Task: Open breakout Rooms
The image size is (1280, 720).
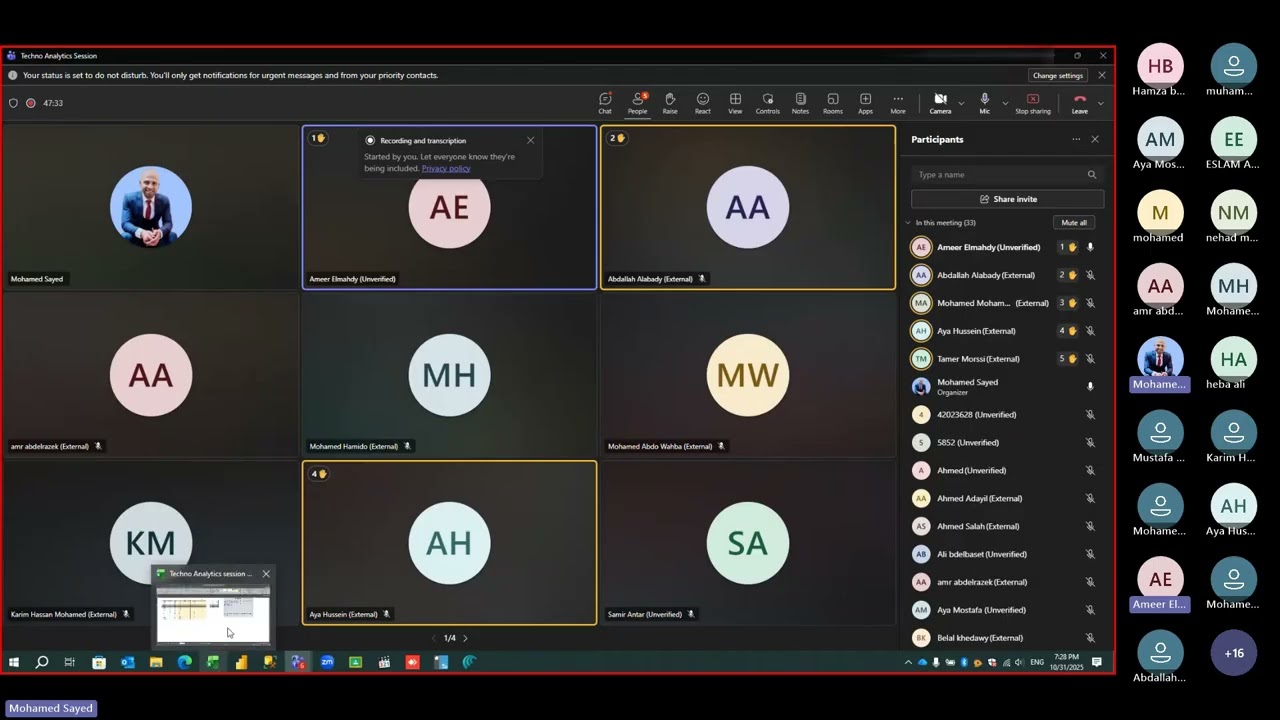Action: click(x=833, y=103)
